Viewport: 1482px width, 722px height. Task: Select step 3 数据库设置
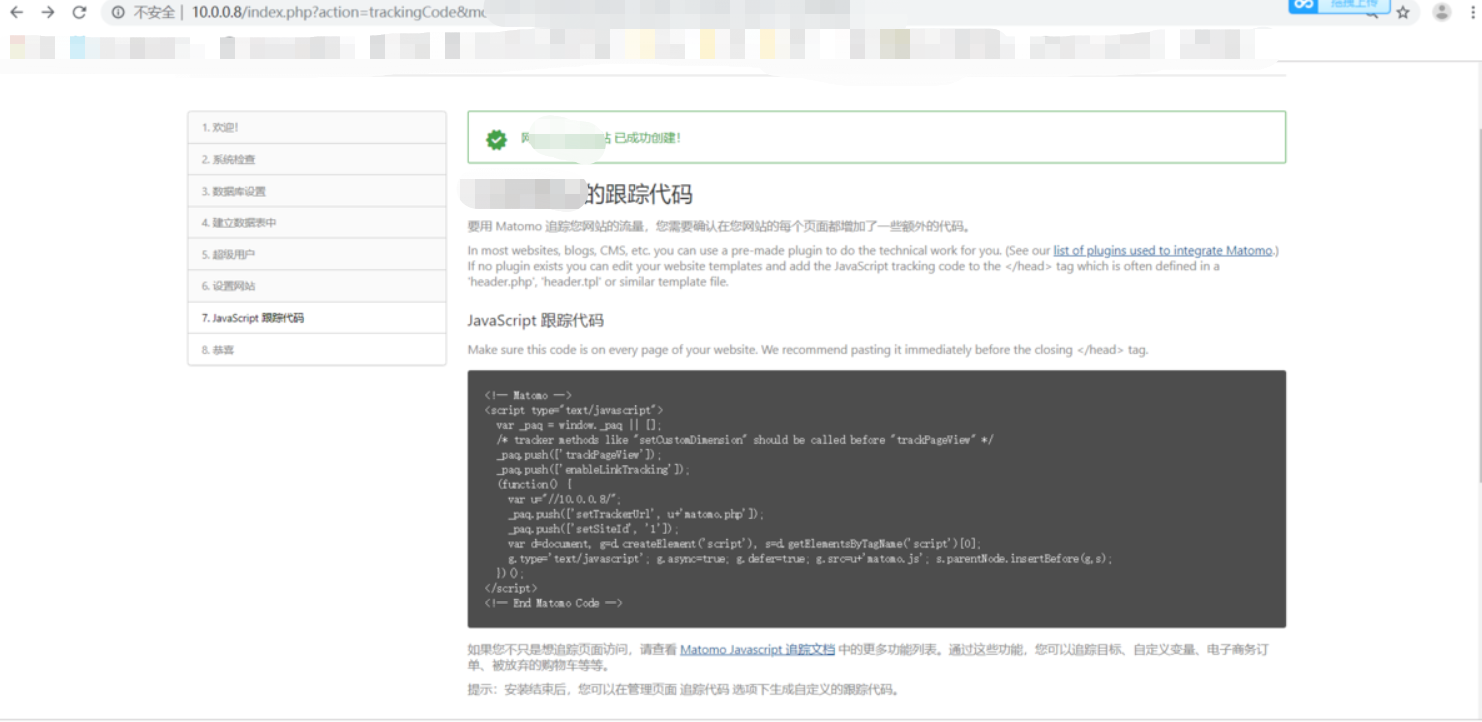pos(316,191)
